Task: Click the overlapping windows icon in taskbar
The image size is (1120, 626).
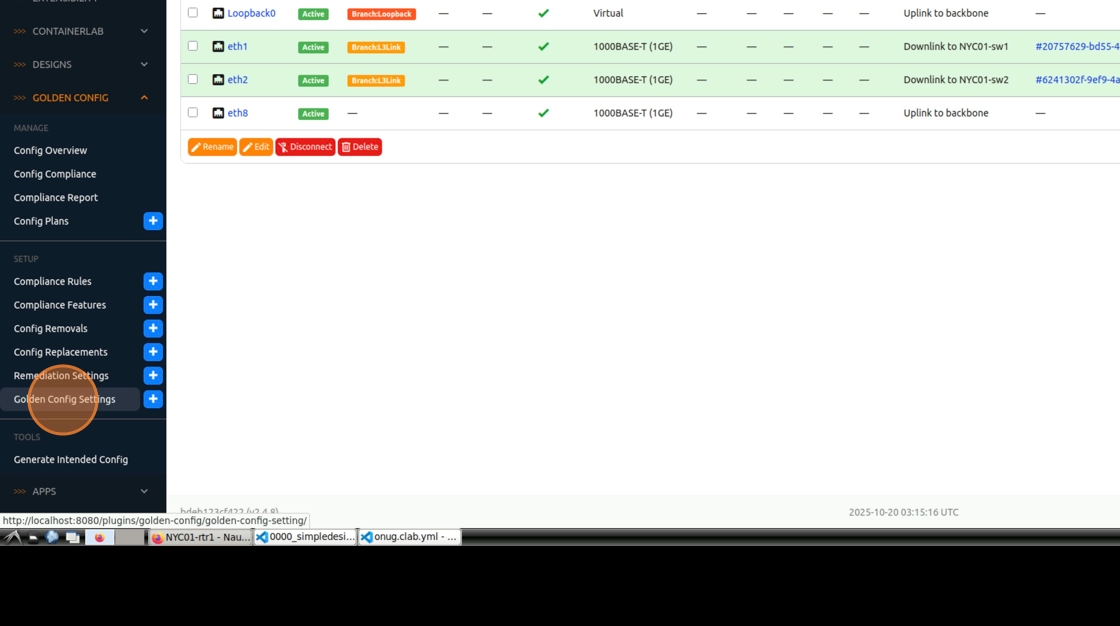Action: click(72, 537)
